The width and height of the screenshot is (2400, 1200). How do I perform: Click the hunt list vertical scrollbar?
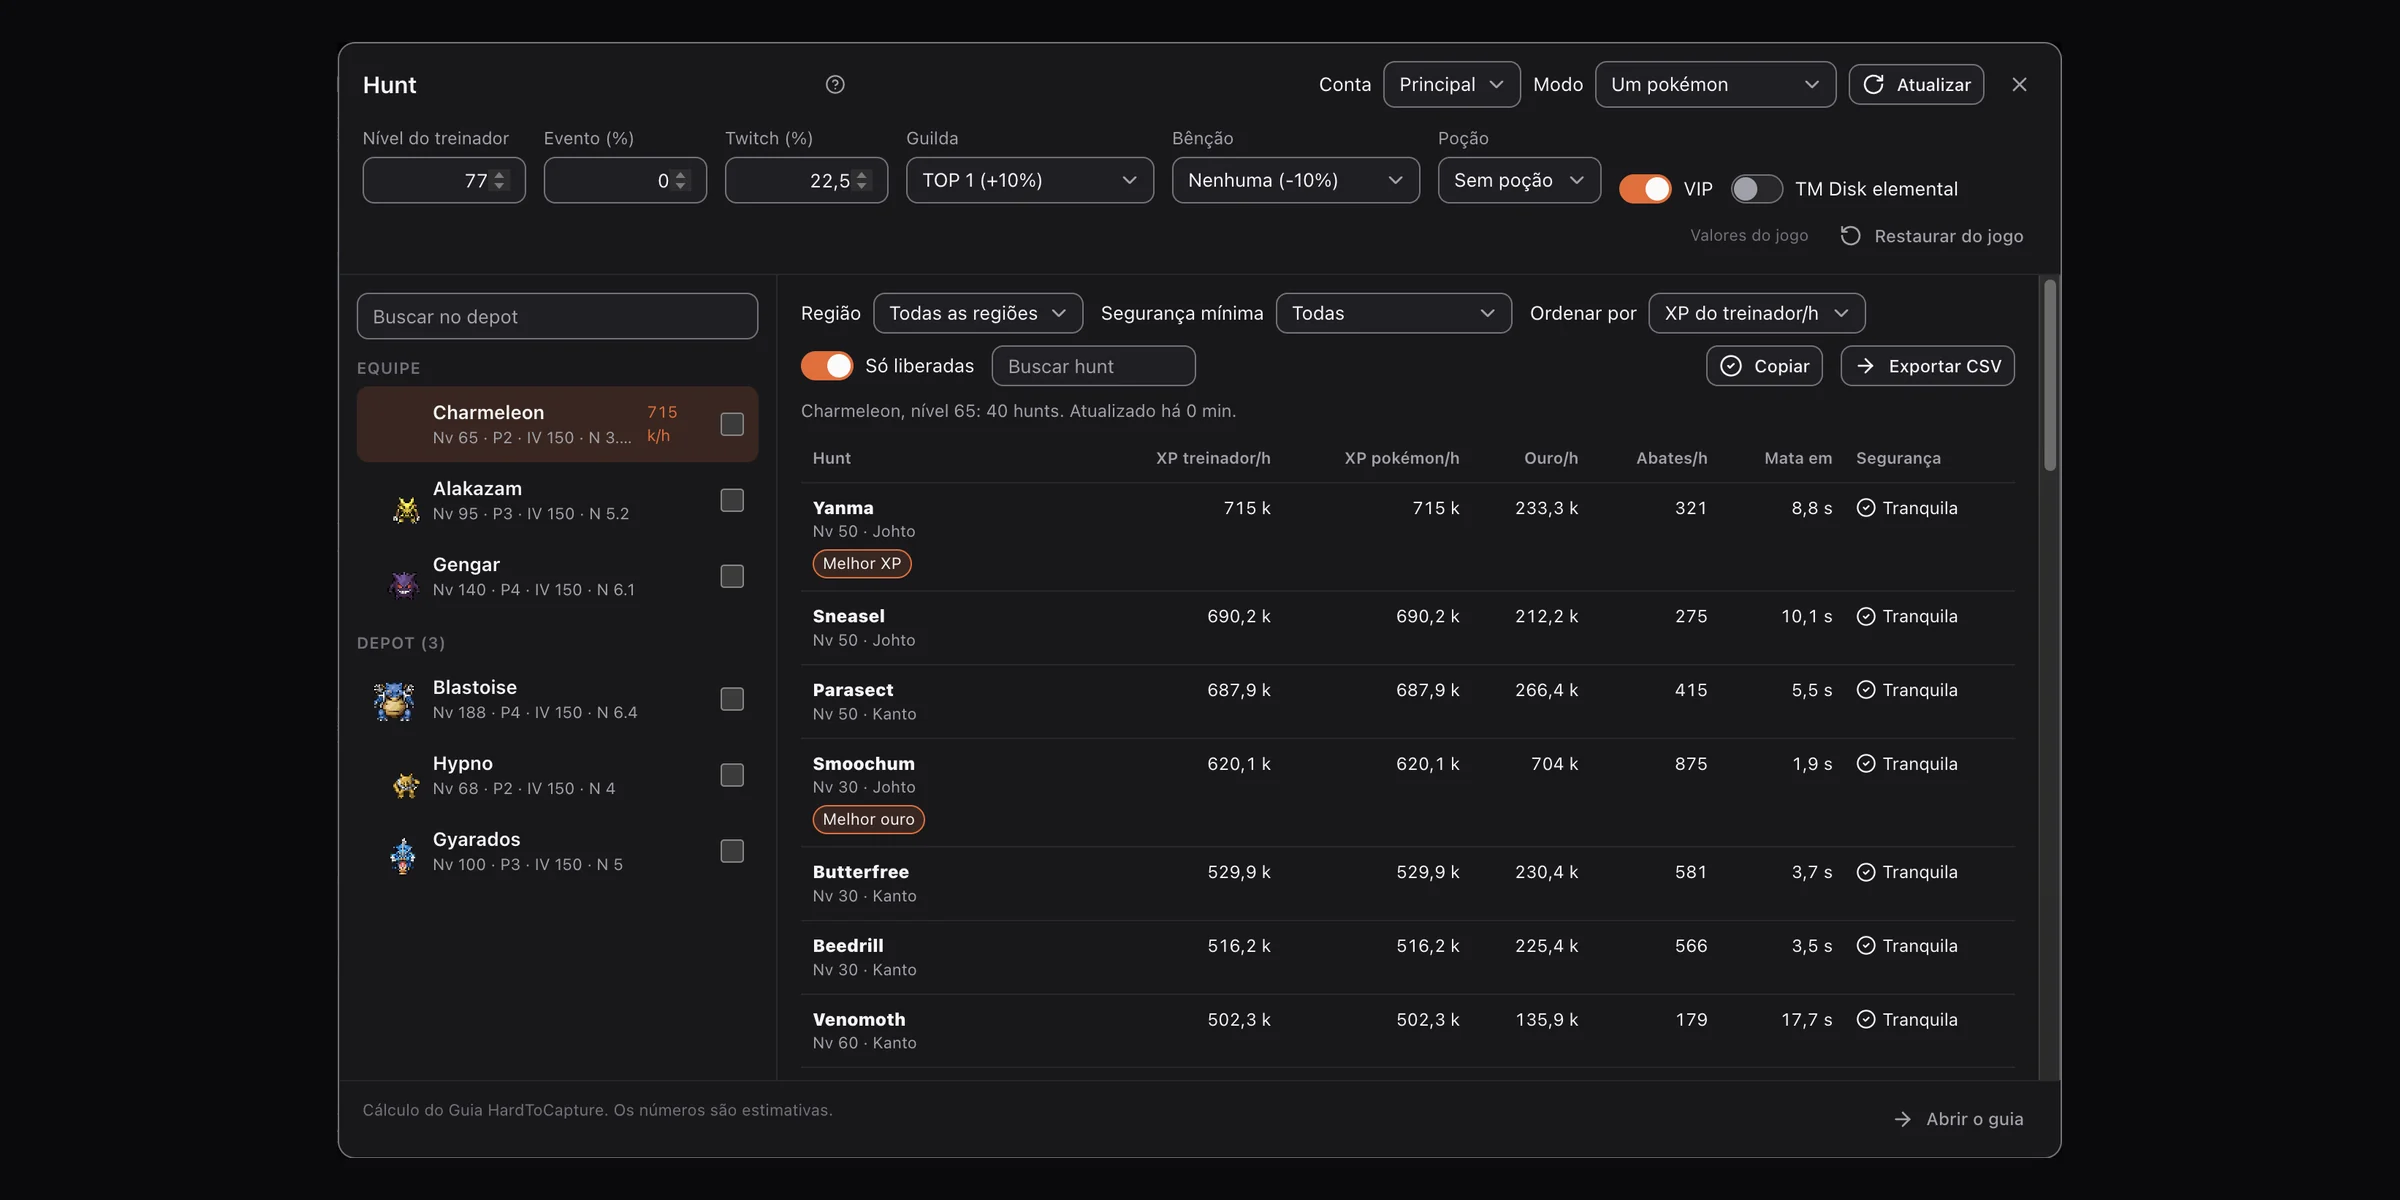pos(2050,376)
